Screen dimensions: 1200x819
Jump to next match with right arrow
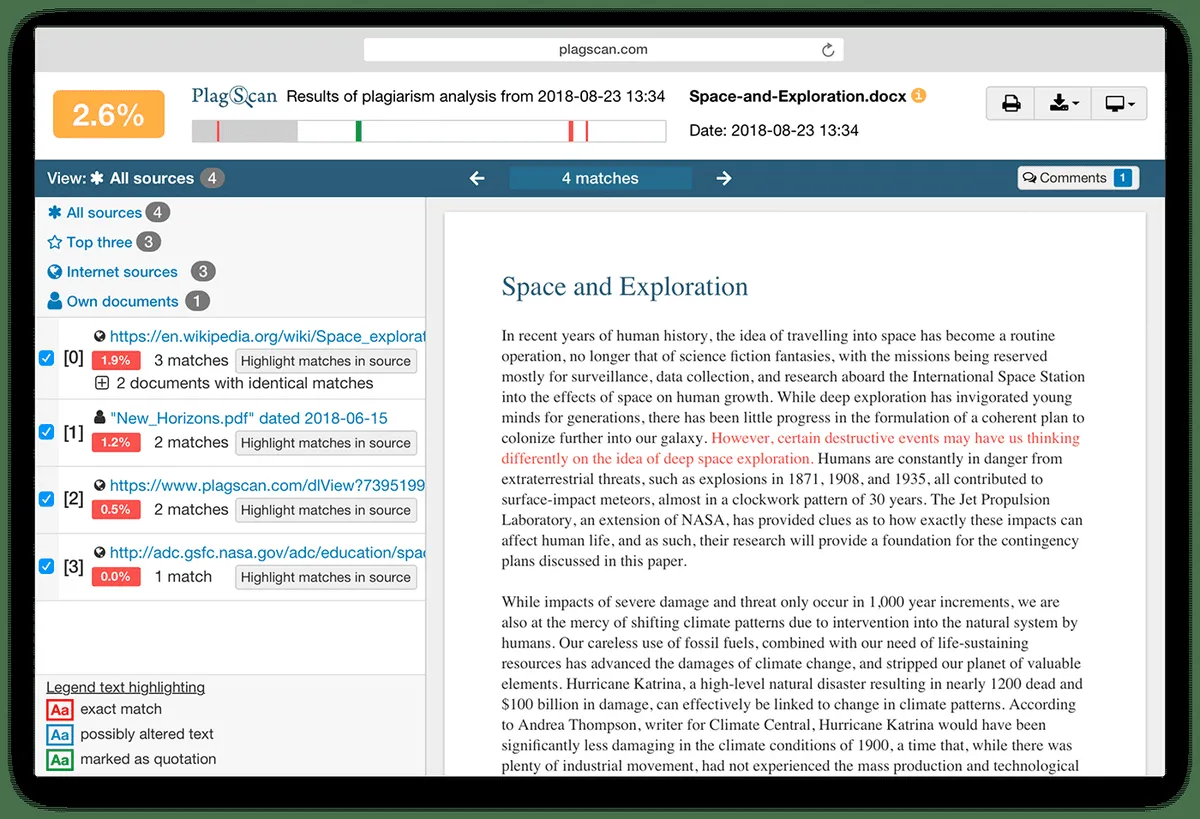coord(724,178)
